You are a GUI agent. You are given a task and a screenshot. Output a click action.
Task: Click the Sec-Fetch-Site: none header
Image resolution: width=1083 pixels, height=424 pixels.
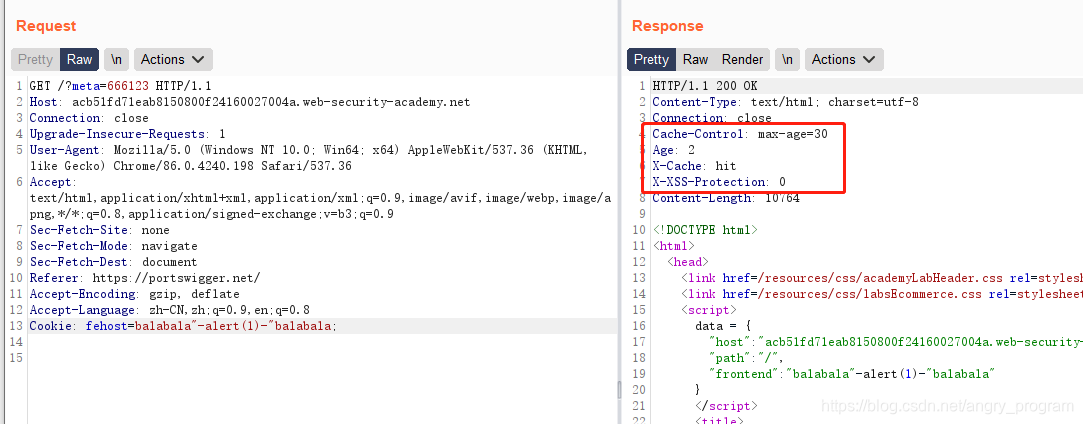(x=99, y=230)
